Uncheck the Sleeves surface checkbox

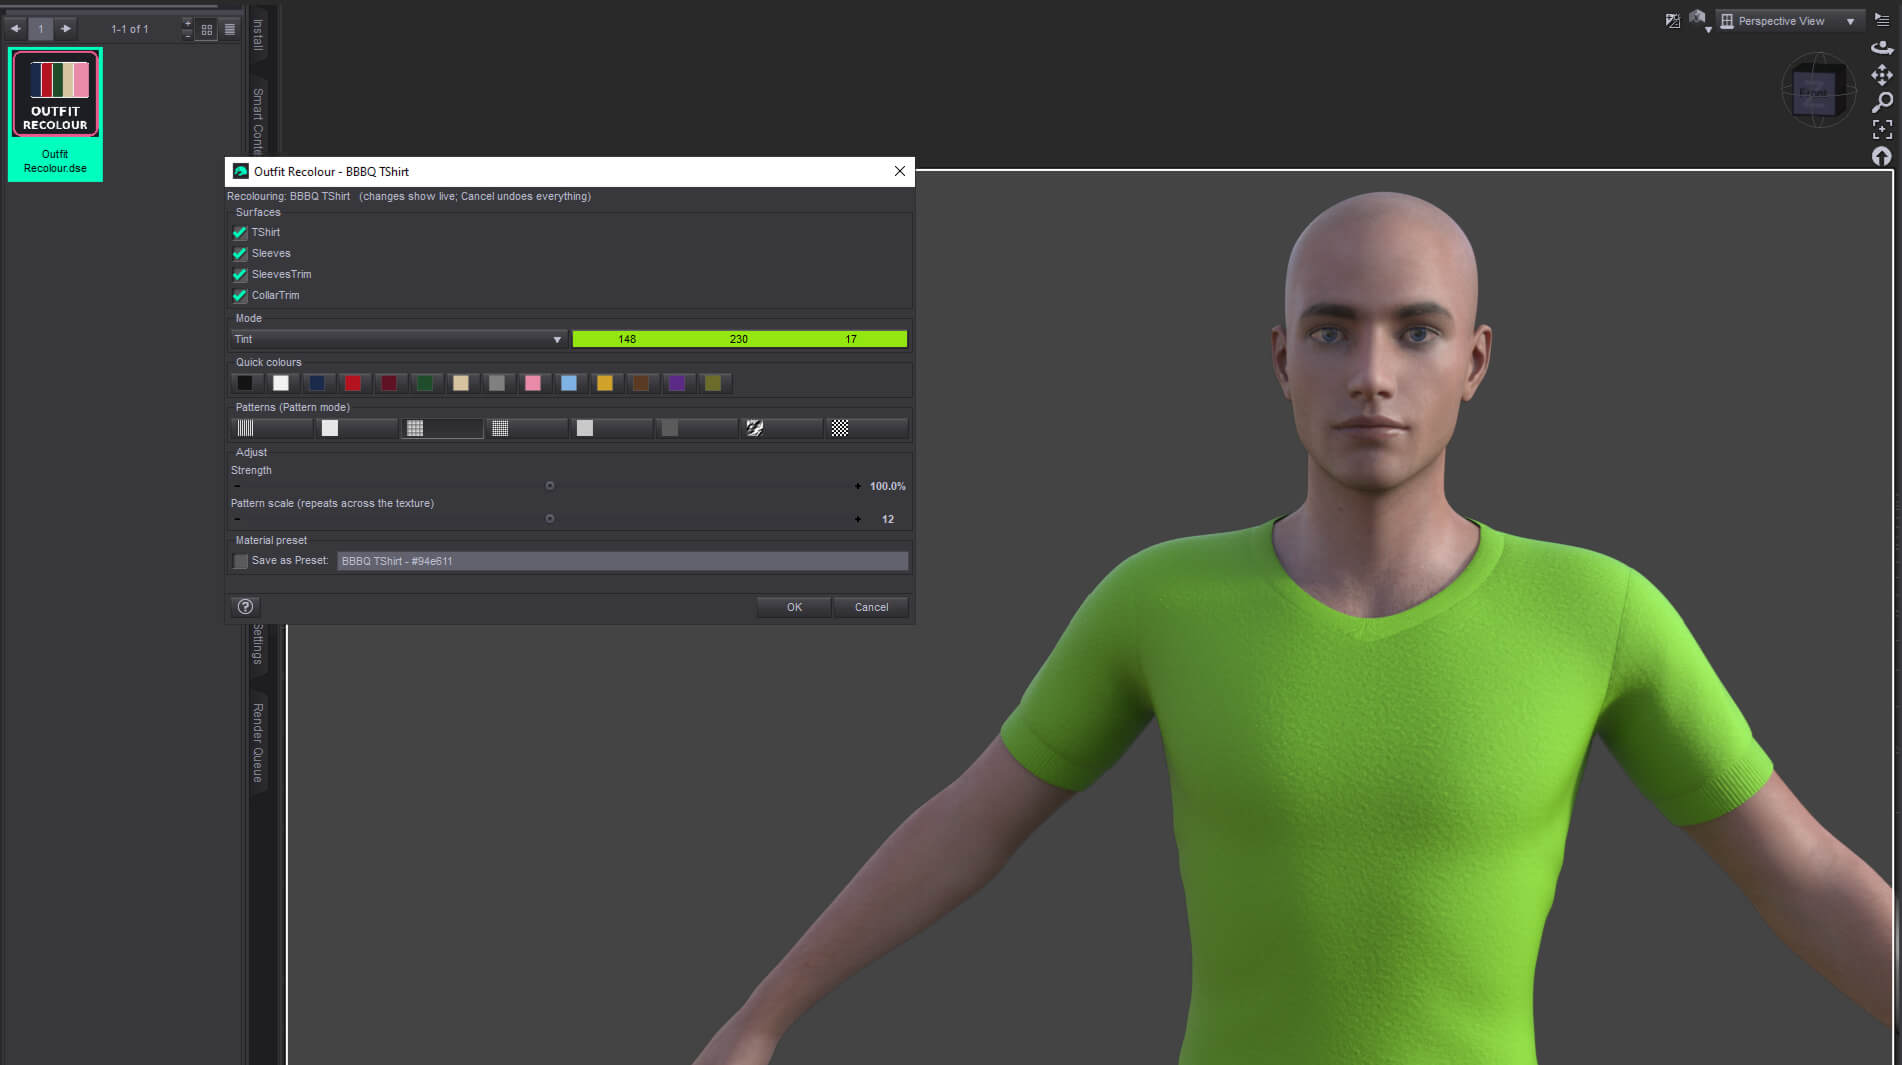240,253
